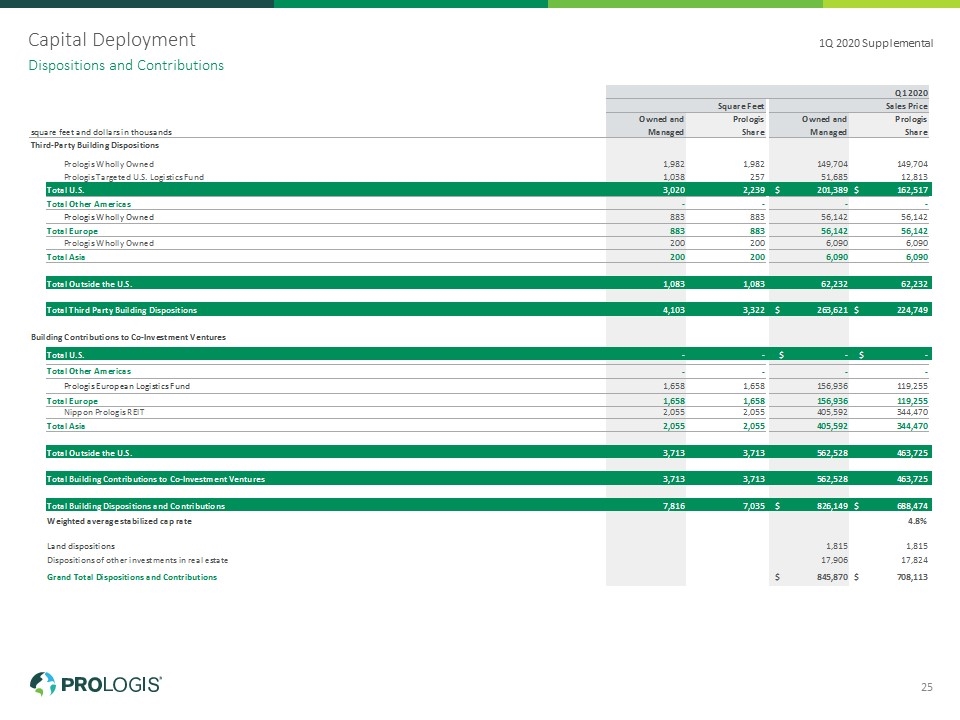960x720 pixels.
Task: Select the 'Nippon Prologis REIT' row label
Action: (104, 412)
